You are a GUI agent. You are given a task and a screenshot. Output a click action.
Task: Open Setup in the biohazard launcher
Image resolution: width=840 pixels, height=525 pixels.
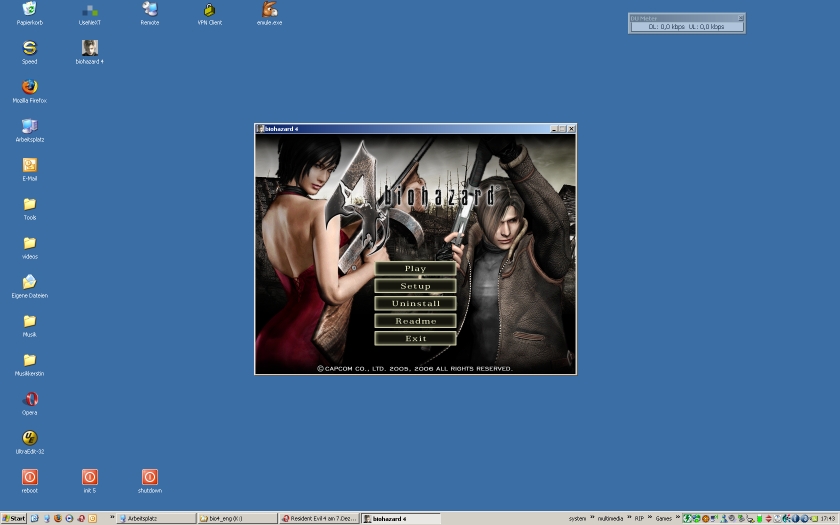[x=415, y=286]
